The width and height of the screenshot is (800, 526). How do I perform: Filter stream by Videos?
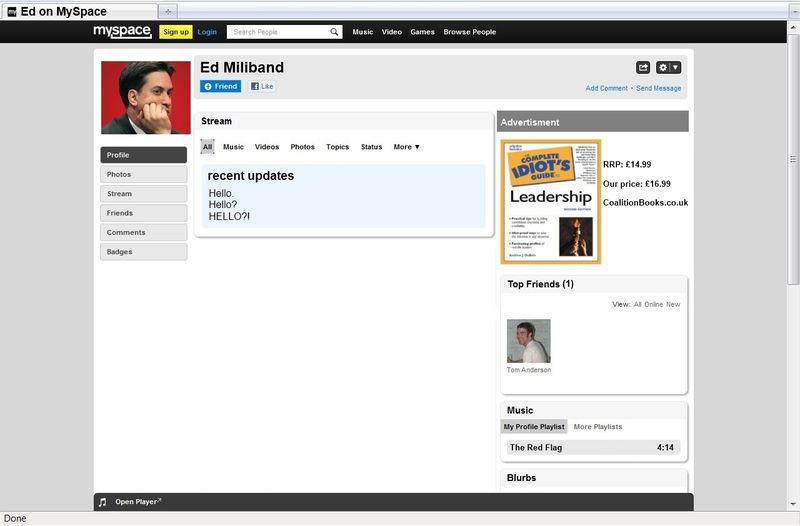(267, 147)
